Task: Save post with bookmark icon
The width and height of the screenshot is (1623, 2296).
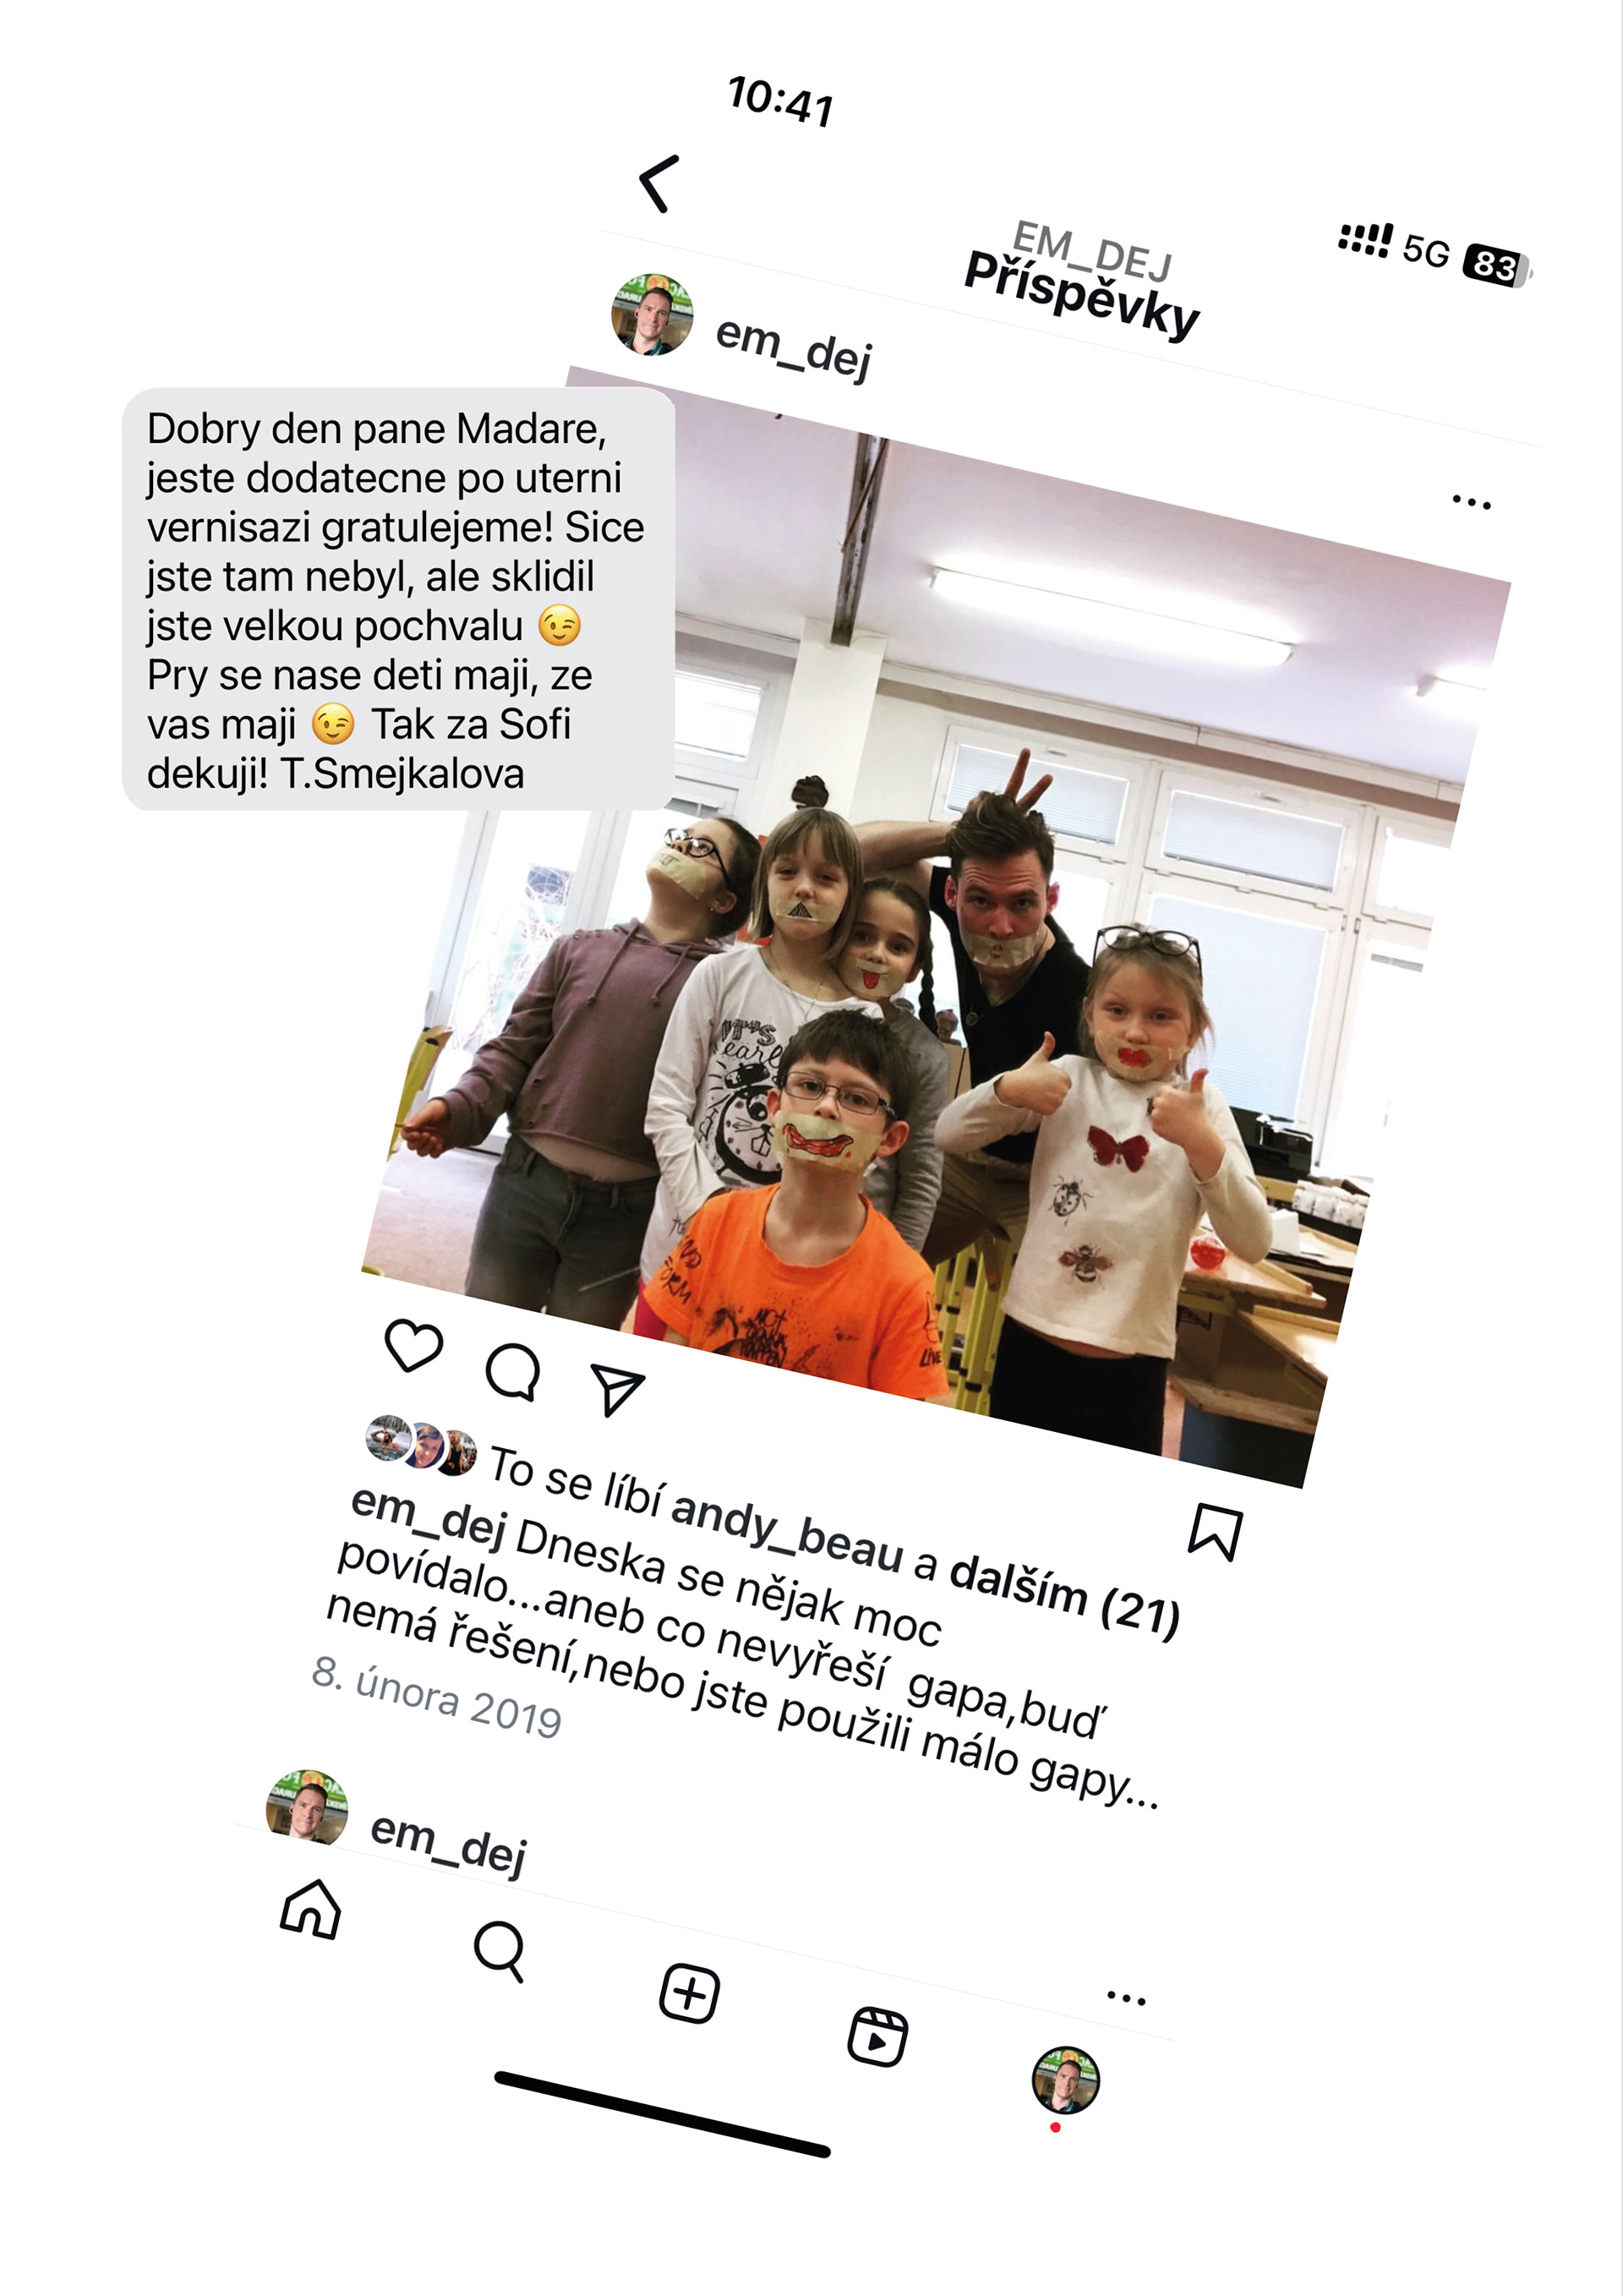Action: pyautogui.click(x=1215, y=1531)
